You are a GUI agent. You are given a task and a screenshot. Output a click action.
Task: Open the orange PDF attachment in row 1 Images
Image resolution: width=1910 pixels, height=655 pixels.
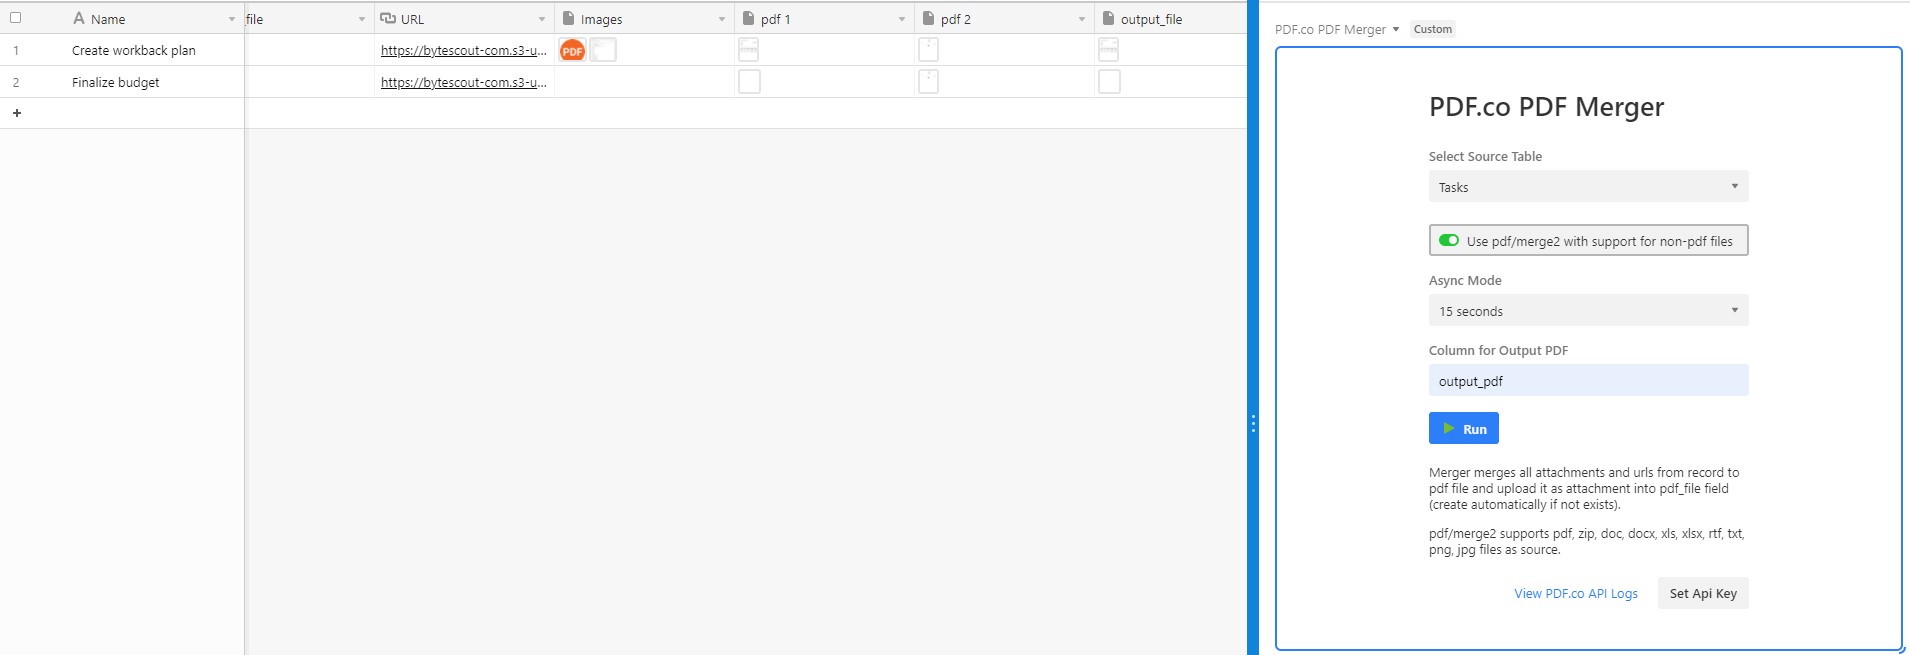(572, 50)
